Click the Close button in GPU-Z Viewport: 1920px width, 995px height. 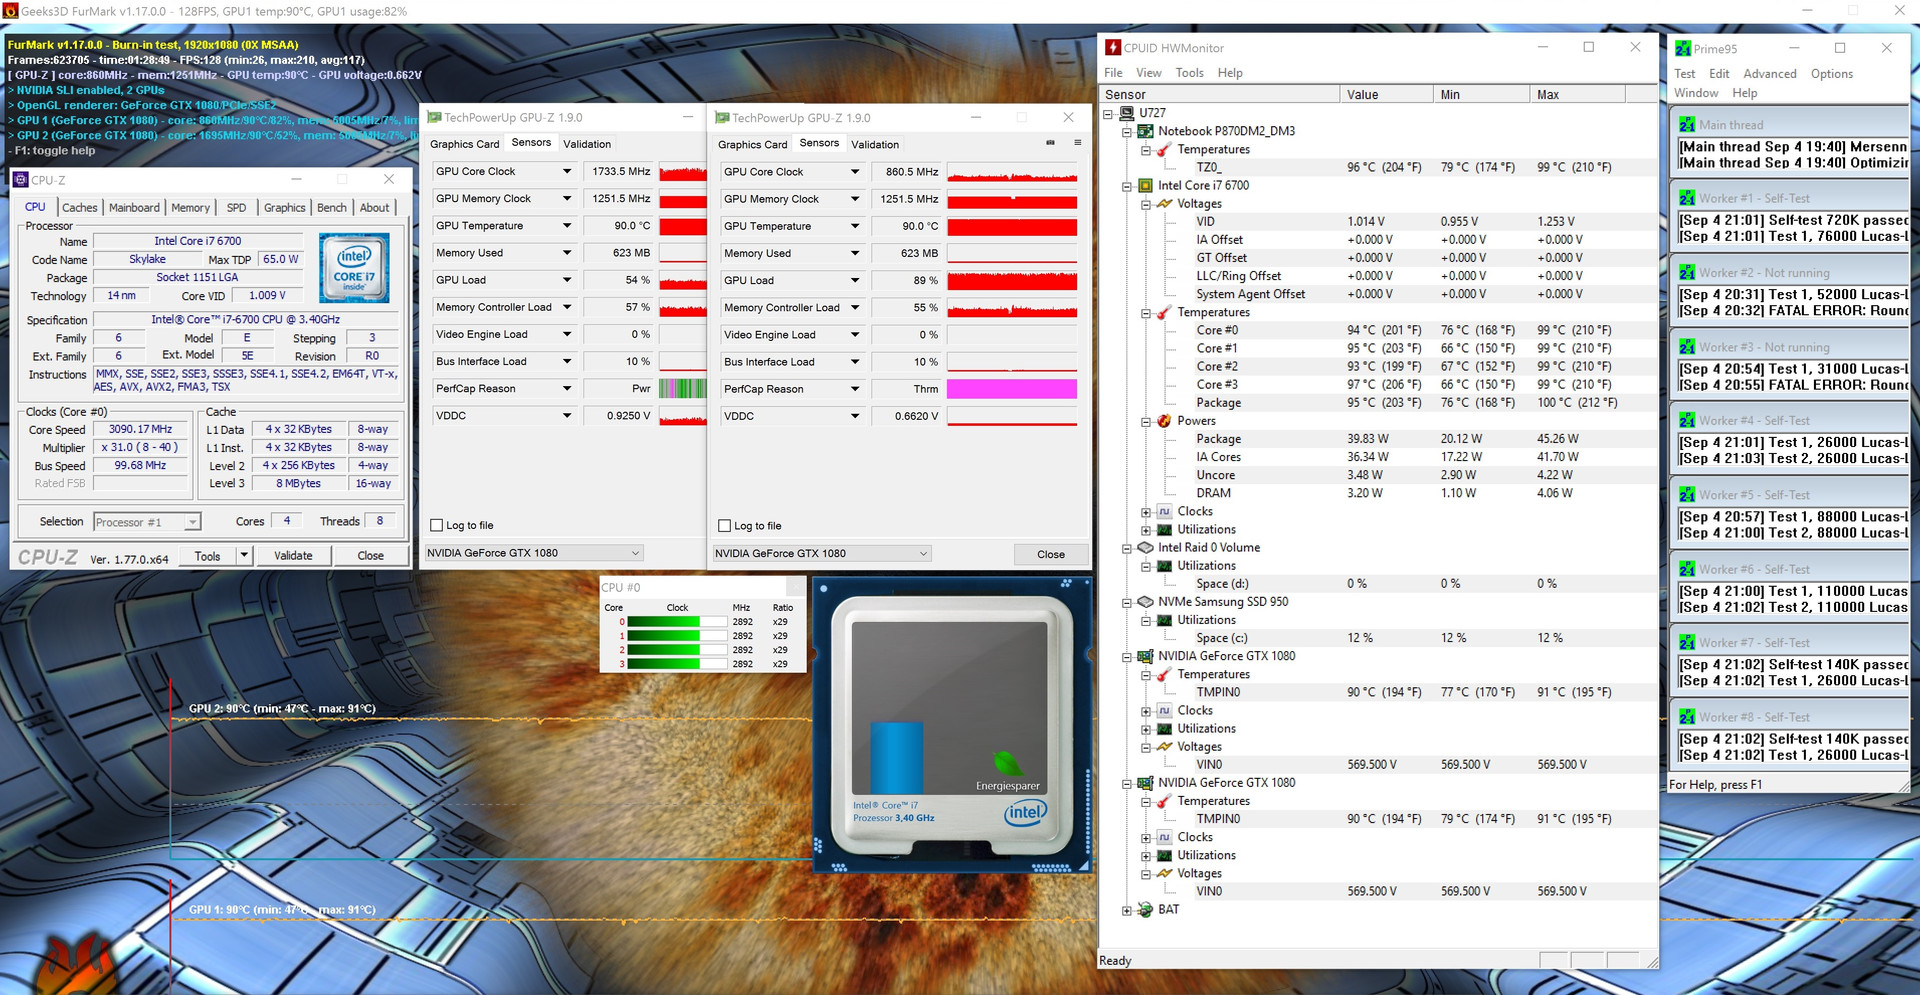pos(1051,554)
